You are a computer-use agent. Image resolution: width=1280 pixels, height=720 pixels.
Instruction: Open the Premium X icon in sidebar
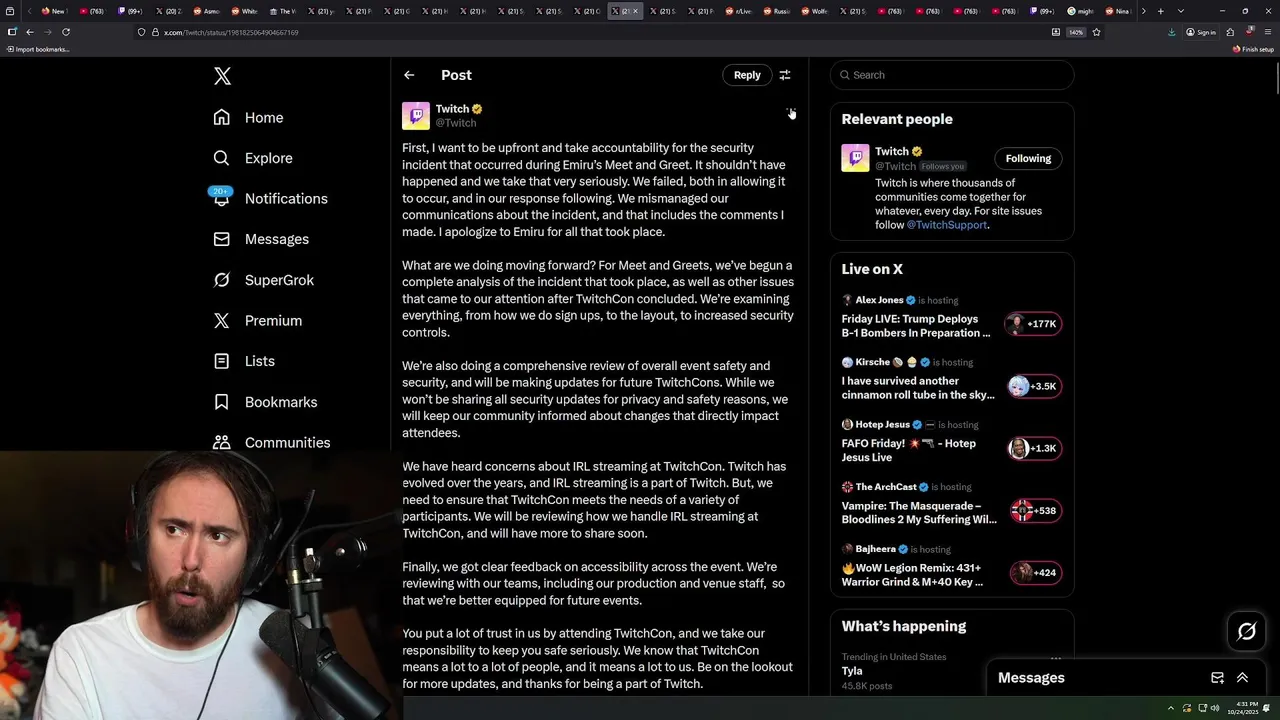click(221, 320)
